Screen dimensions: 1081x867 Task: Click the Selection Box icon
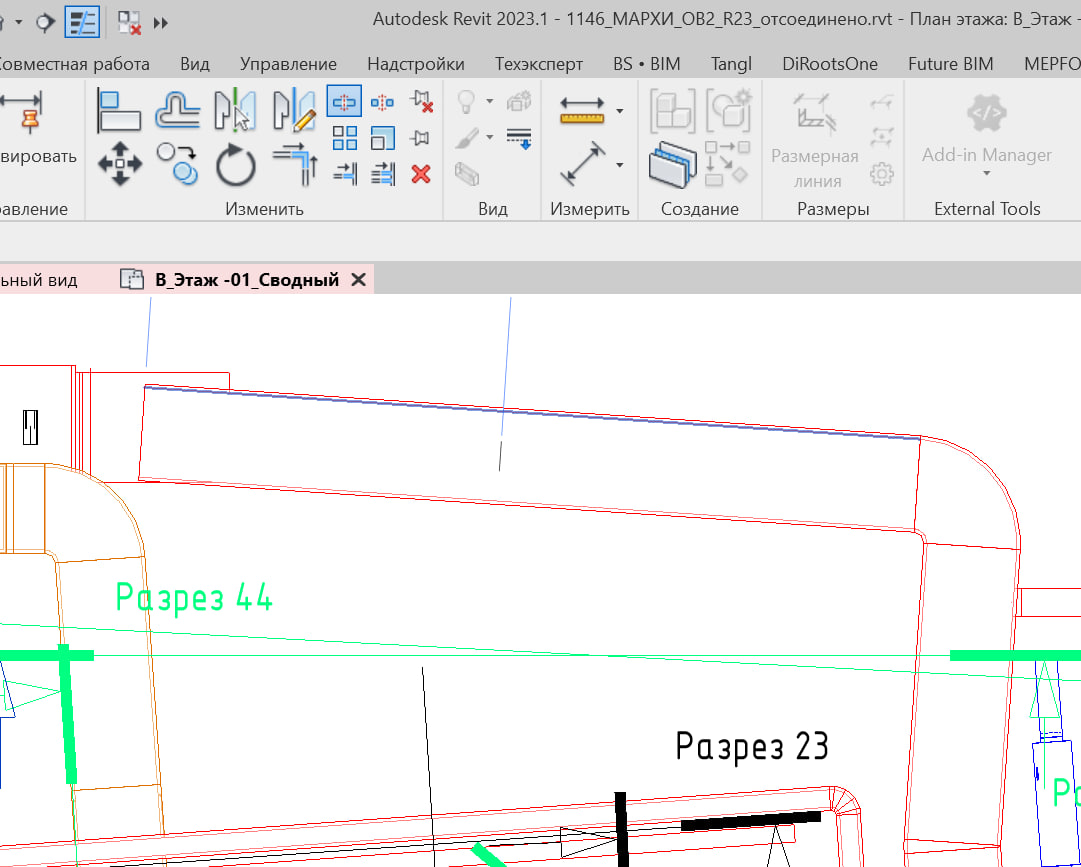pyautogui.click(x=467, y=174)
